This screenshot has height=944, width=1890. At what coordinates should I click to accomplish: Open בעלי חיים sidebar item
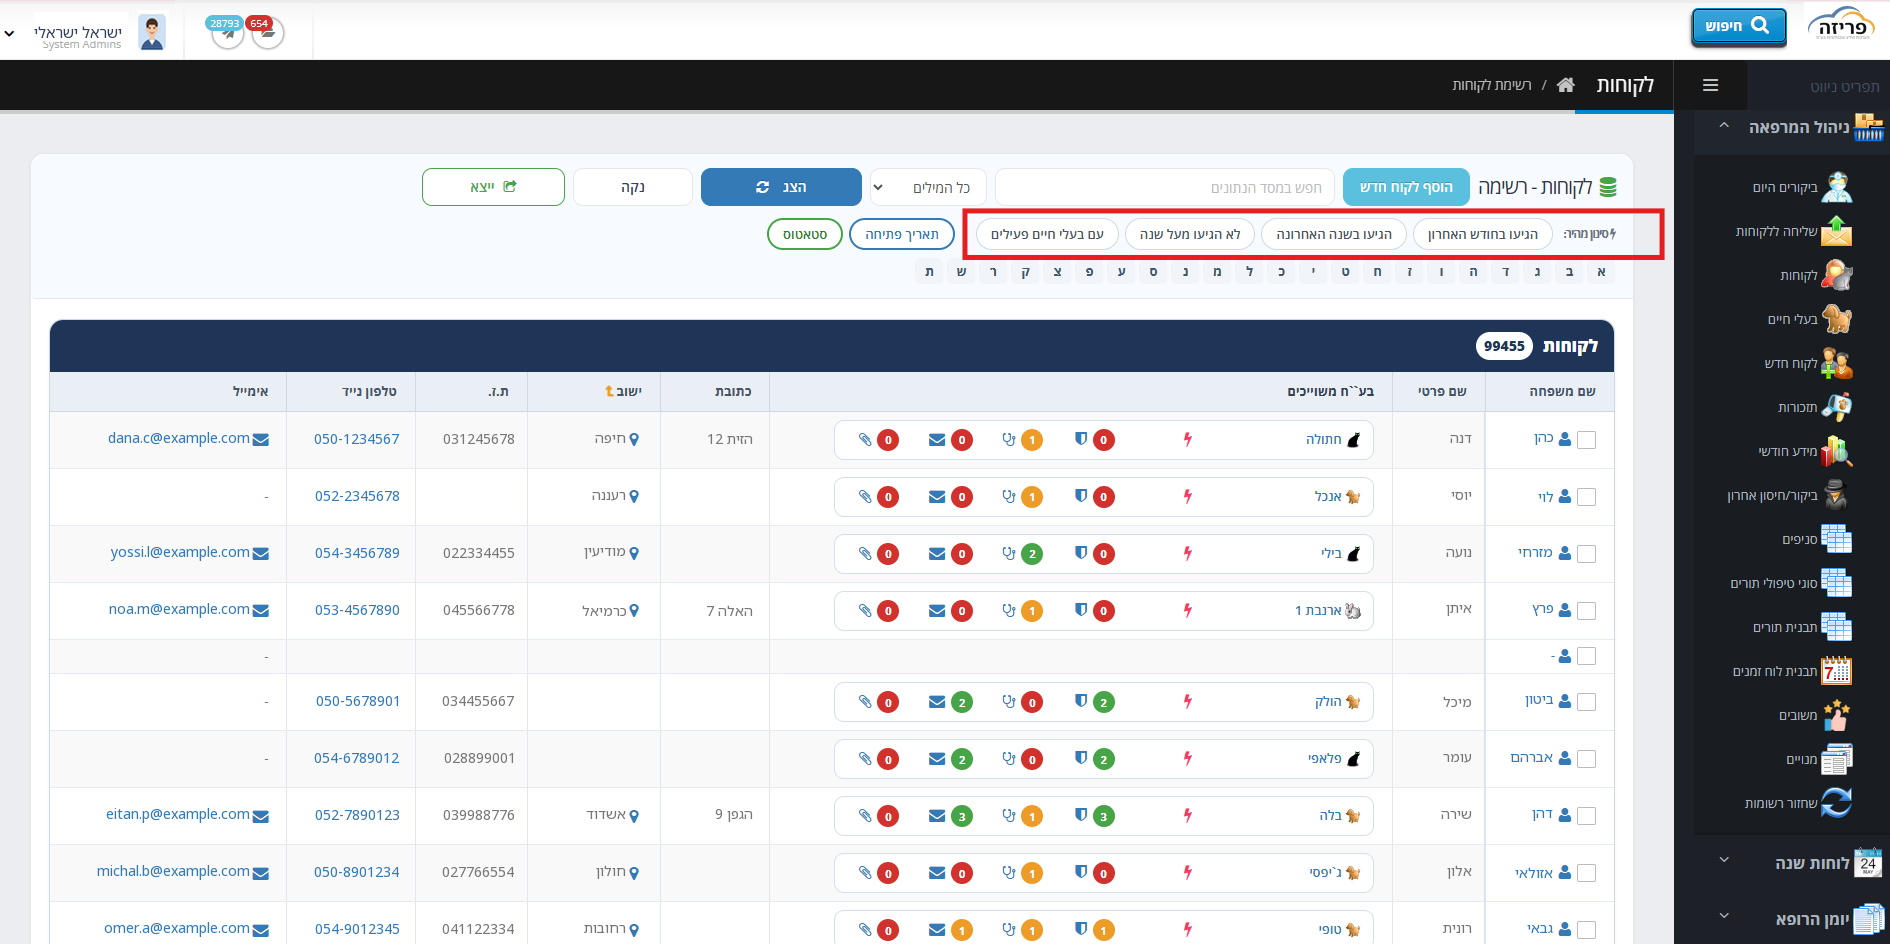tap(1810, 319)
